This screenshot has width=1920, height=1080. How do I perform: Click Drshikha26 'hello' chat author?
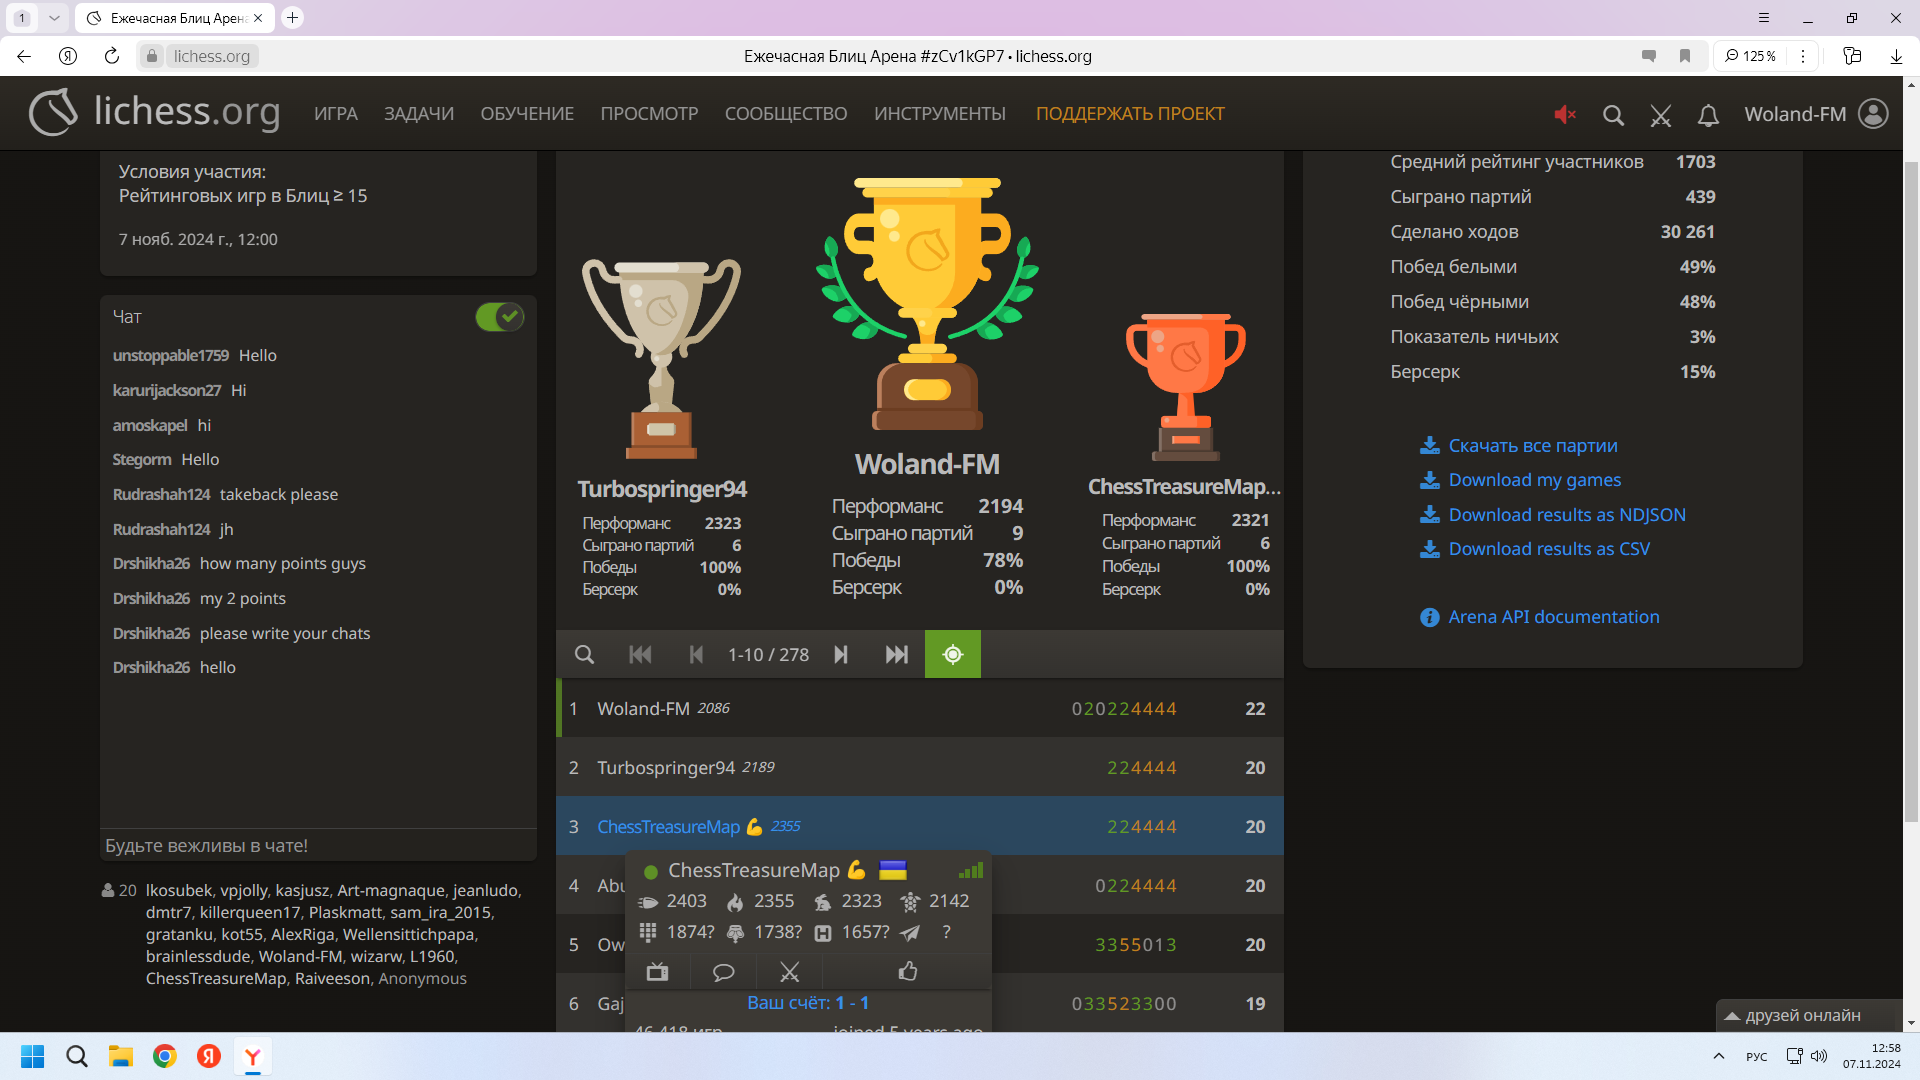click(x=151, y=668)
